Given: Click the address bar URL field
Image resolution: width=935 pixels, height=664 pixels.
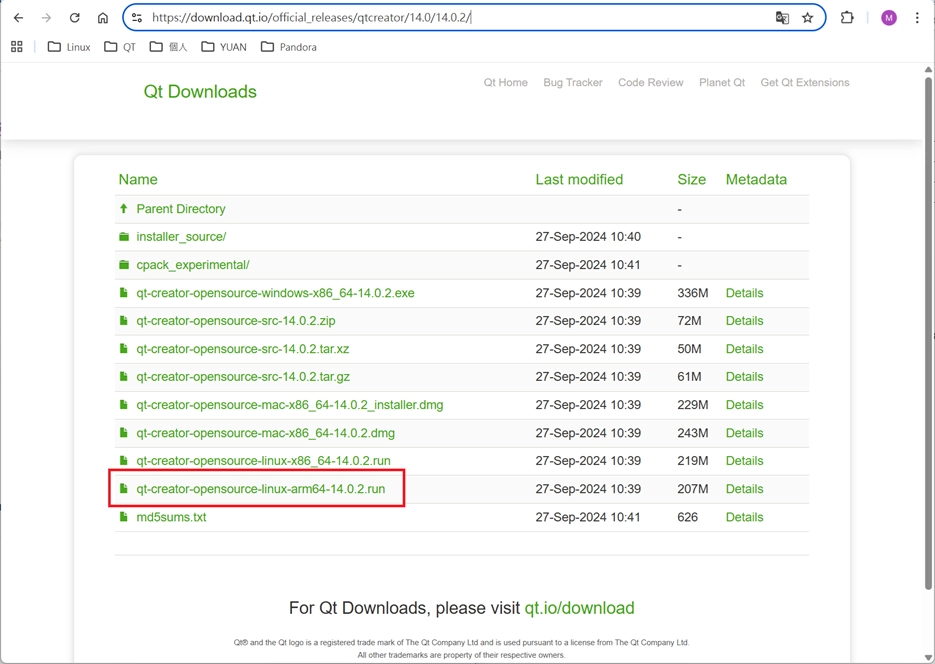Looking at the screenshot, I should coord(450,18).
